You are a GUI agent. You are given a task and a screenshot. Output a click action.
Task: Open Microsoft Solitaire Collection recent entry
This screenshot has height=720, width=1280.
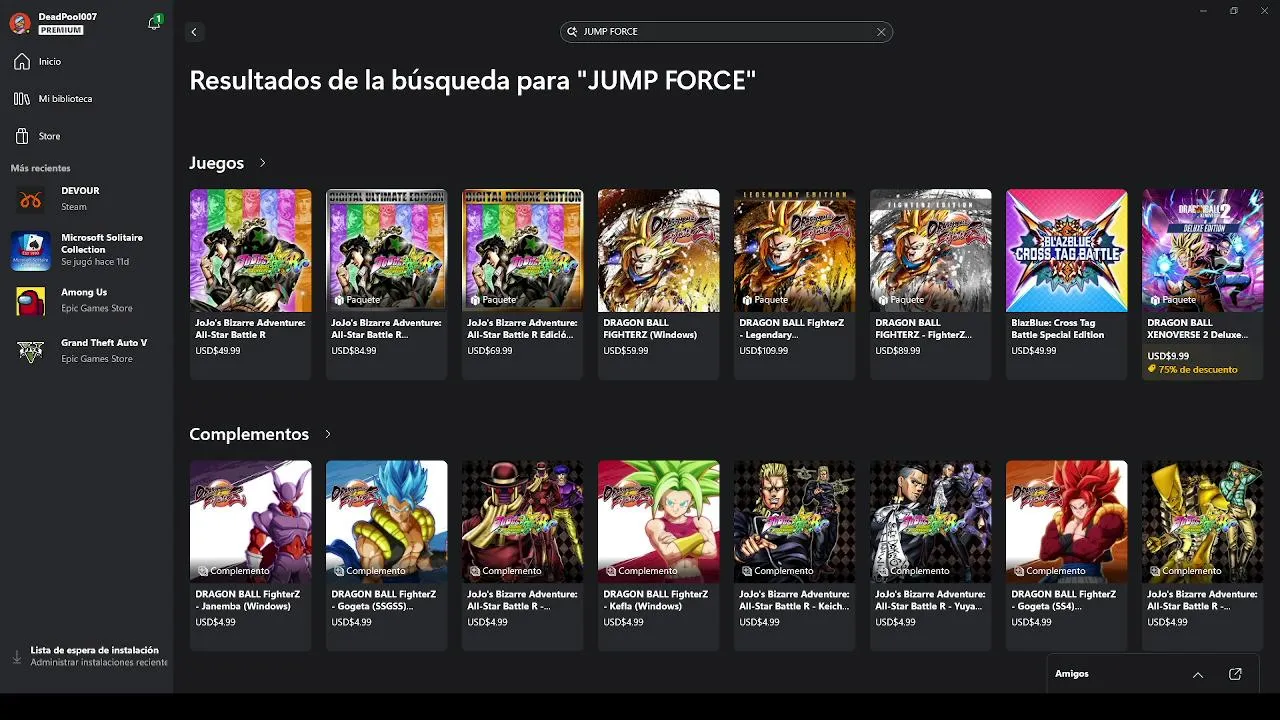click(87, 250)
